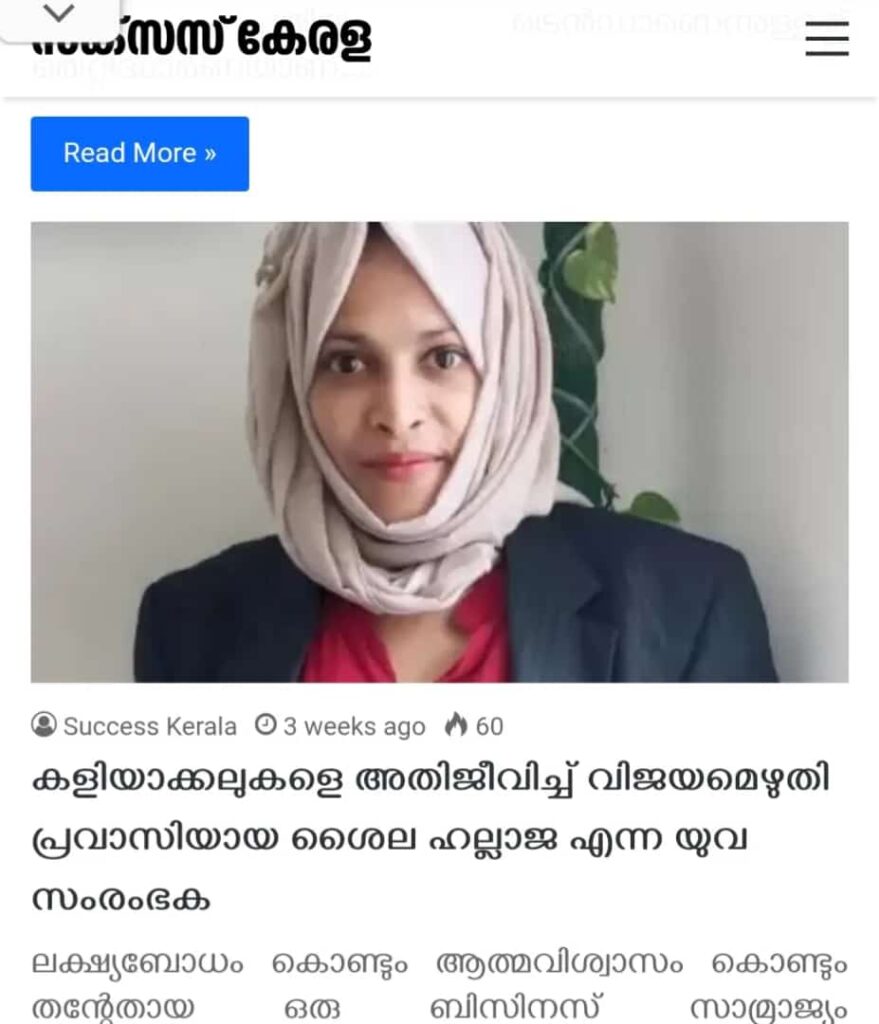Tap the down chevron at top-left corner

[59, 13]
